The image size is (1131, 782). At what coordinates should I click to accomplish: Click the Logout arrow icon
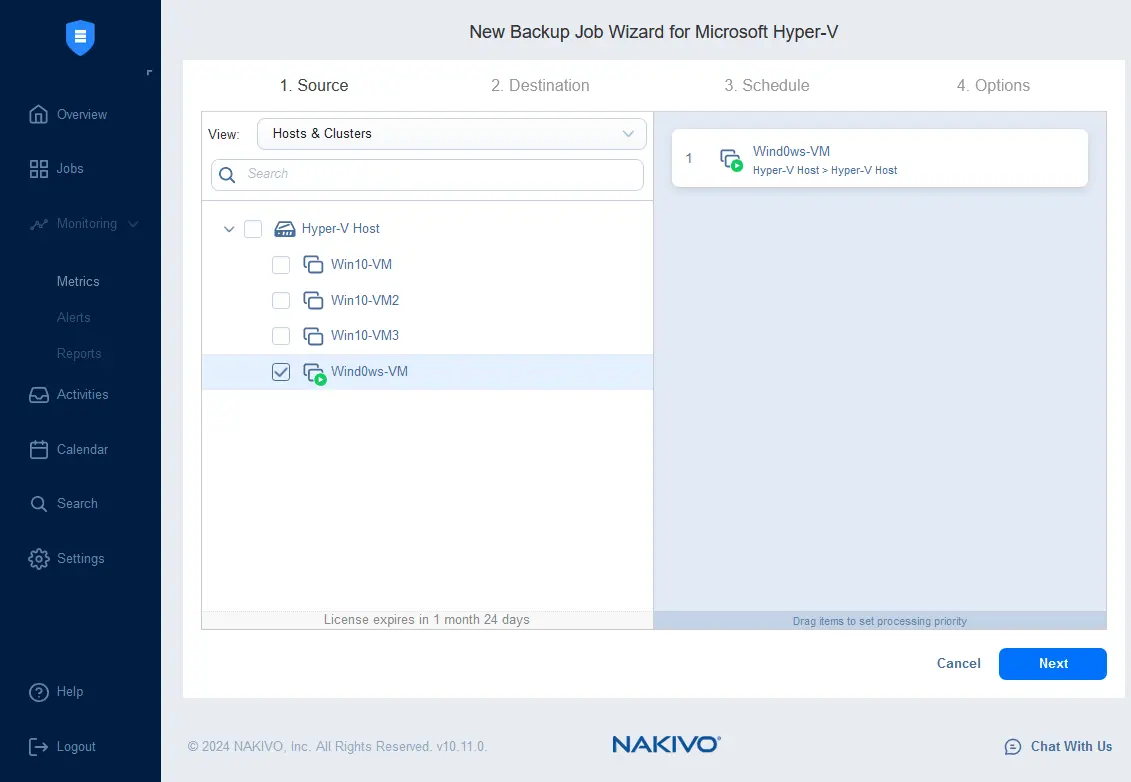[x=38, y=747]
